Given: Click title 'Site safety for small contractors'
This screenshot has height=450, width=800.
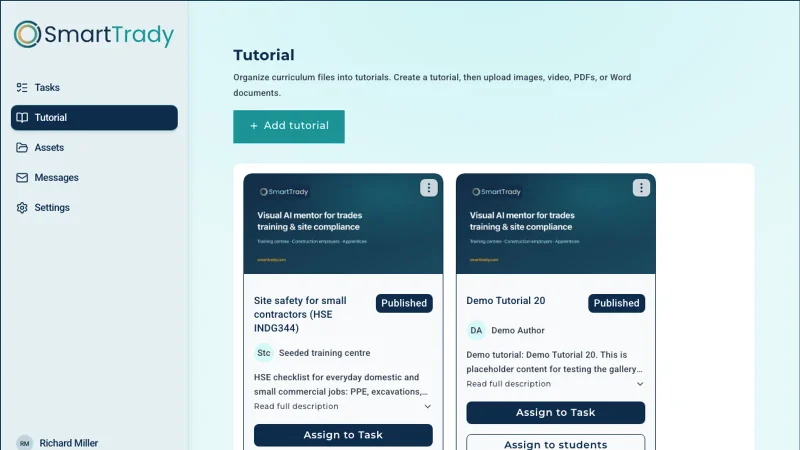Looking at the screenshot, I should 301,314.
